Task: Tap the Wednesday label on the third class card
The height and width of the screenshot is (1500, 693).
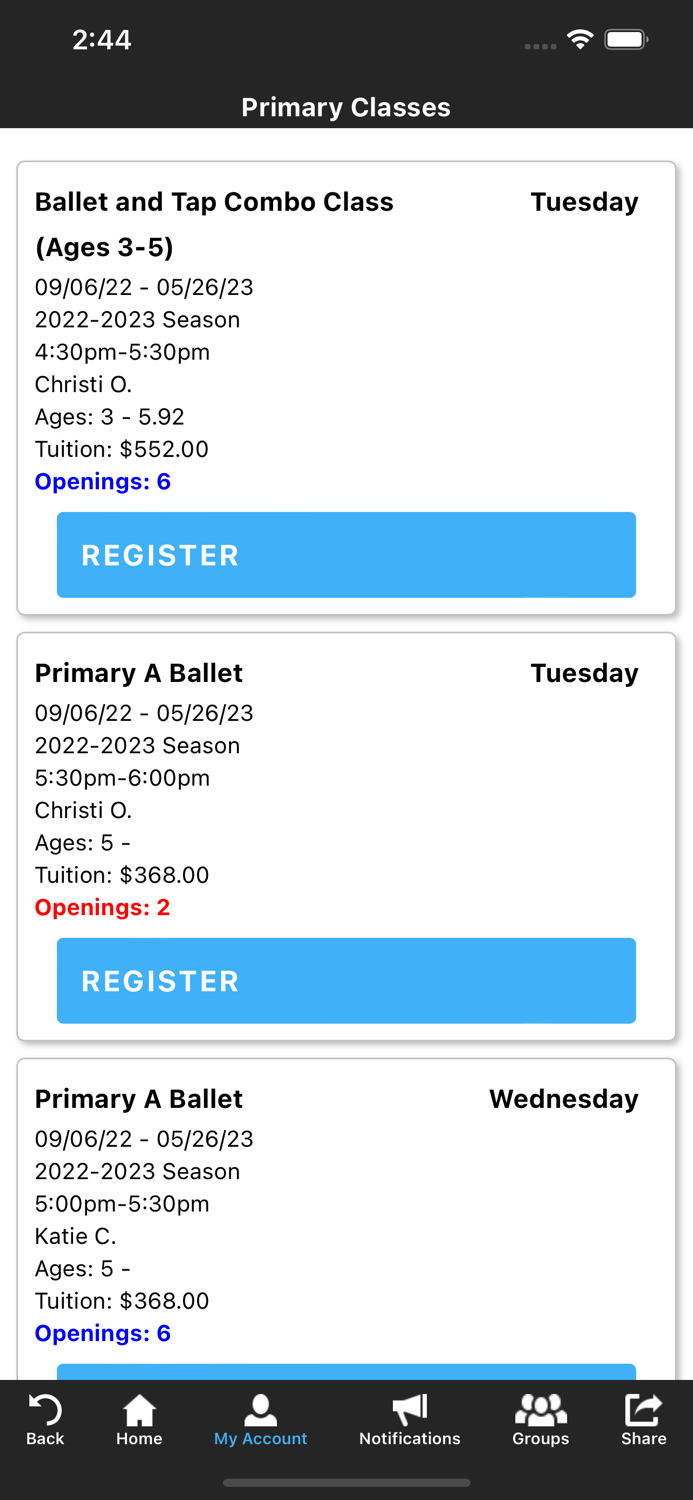Action: point(564,1098)
